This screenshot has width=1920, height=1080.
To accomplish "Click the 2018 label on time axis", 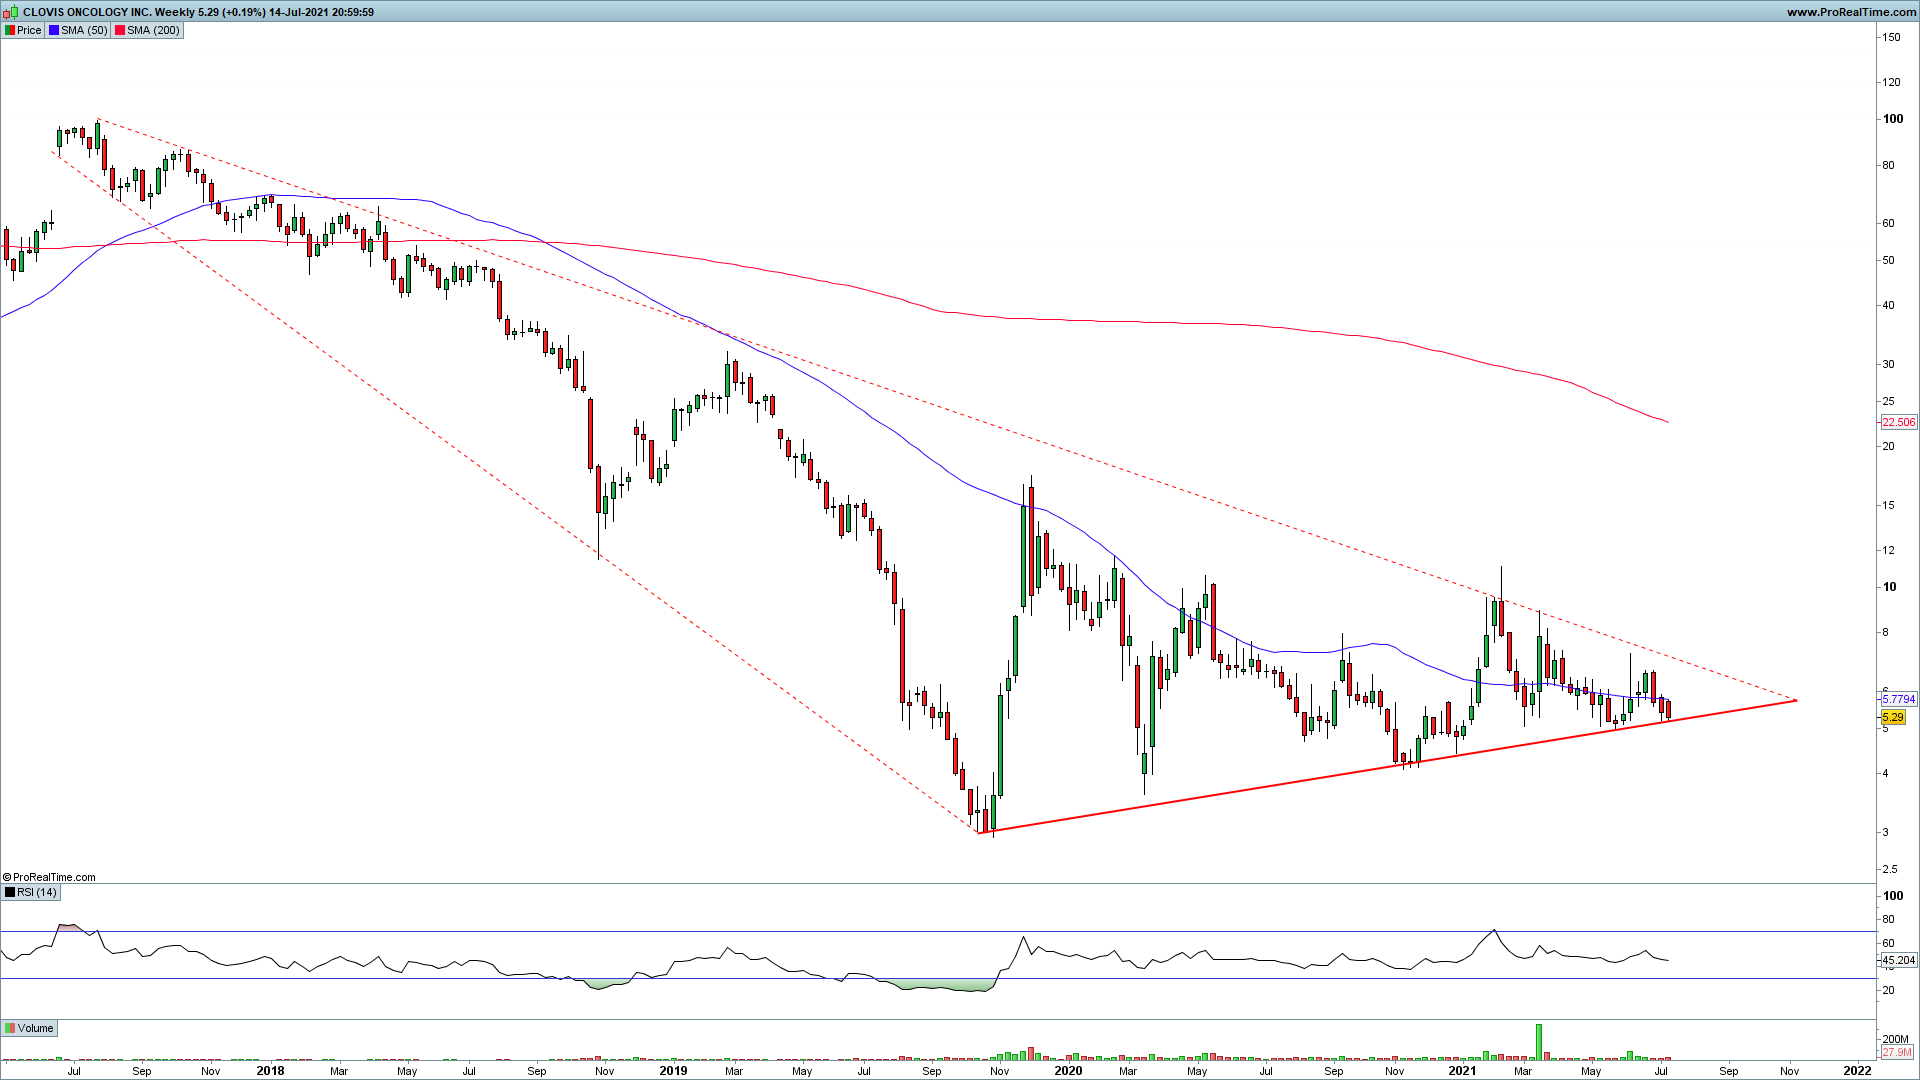I will (x=270, y=1070).
